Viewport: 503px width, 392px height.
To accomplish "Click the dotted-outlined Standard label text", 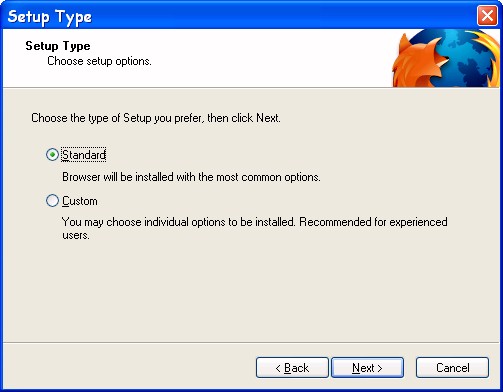I will tap(84, 155).
